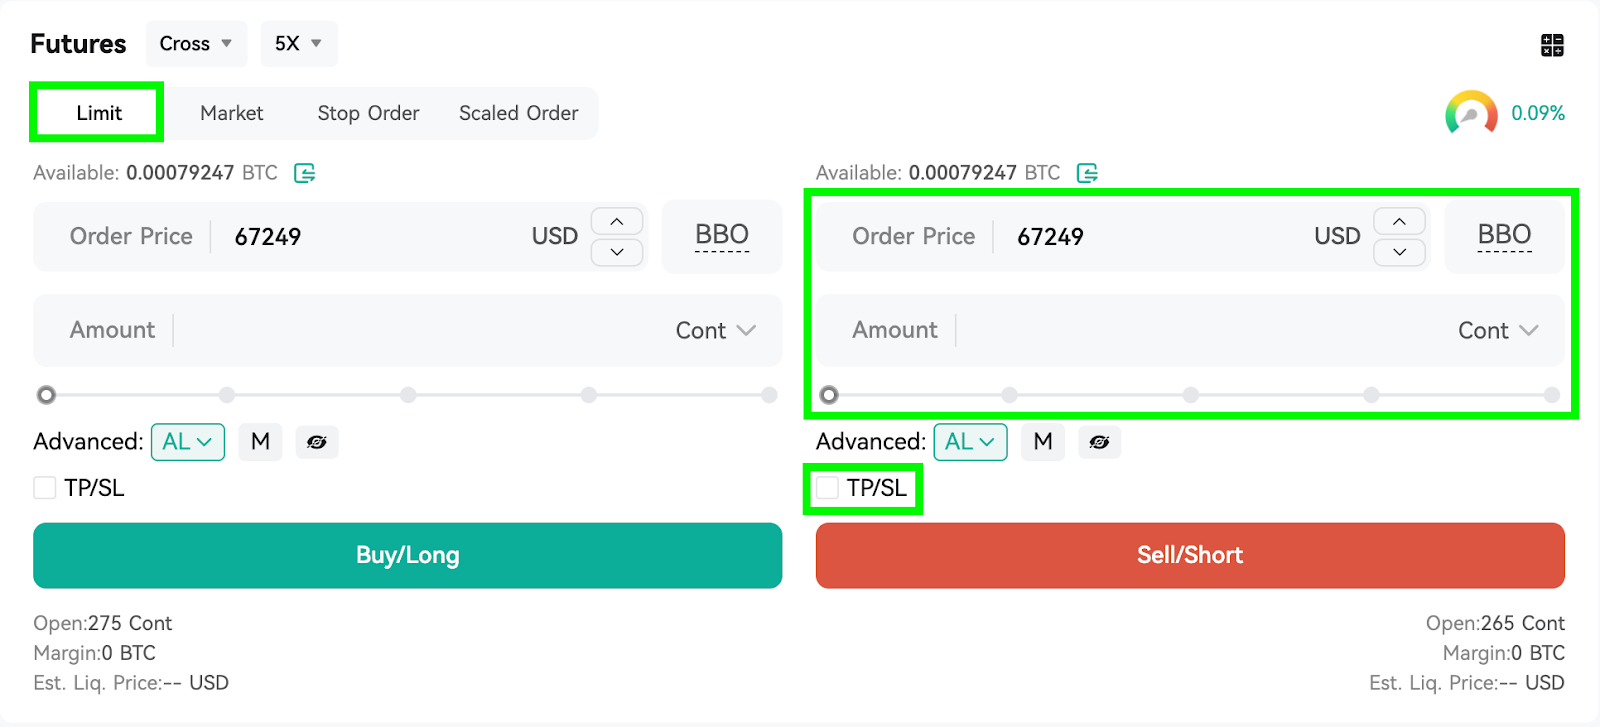
Task: Decrease sell Order Price with down arrow
Action: 1399,252
